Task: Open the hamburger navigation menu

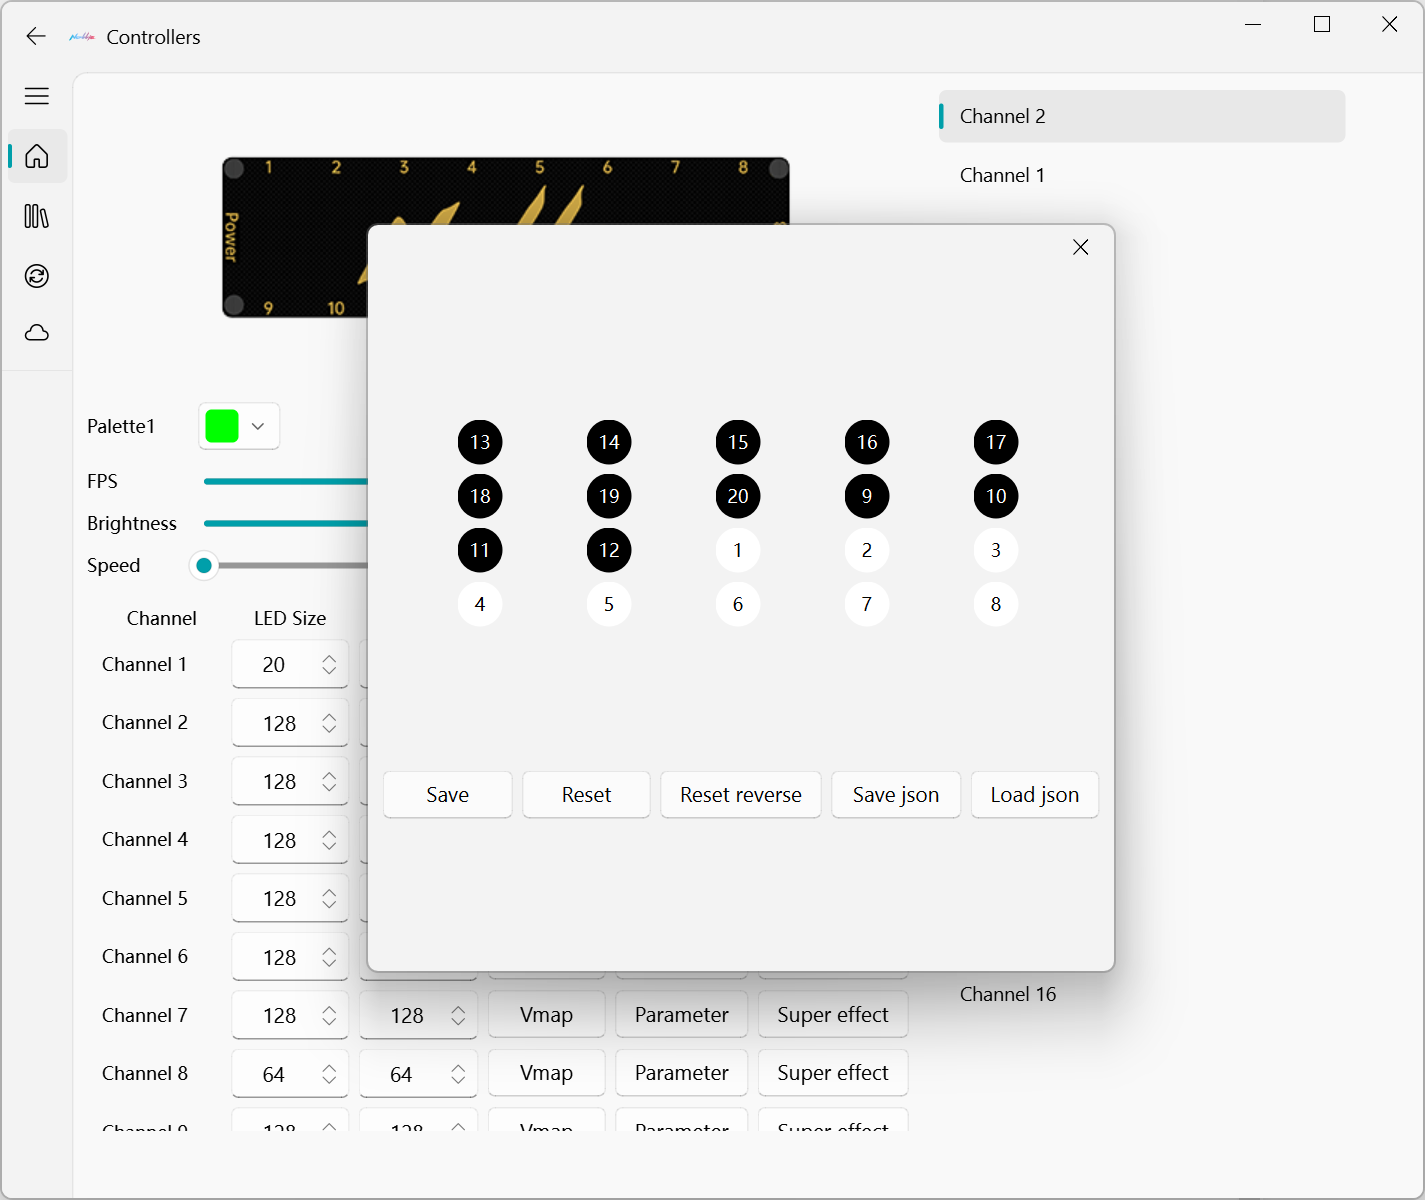Action: tap(37, 96)
